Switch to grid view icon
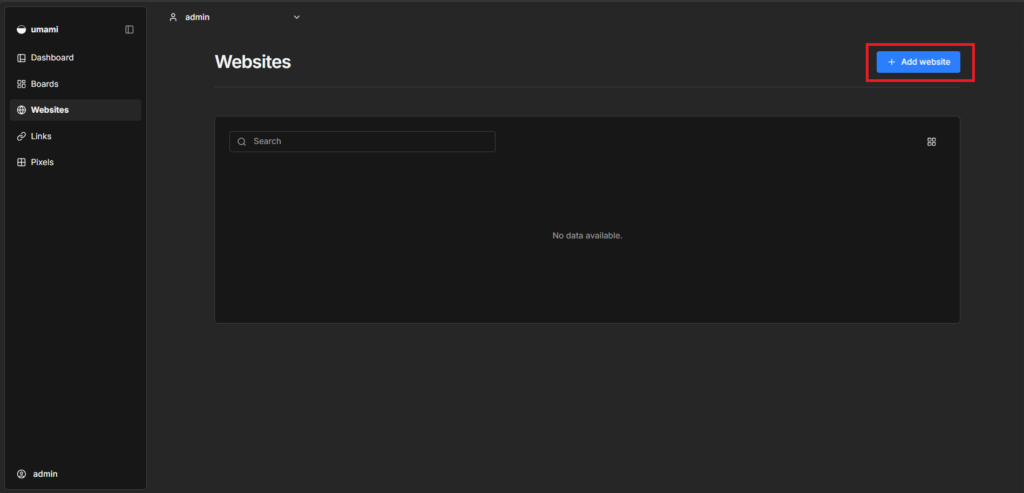Image resolution: width=1024 pixels, height=493 pixels. pos(931,141)
